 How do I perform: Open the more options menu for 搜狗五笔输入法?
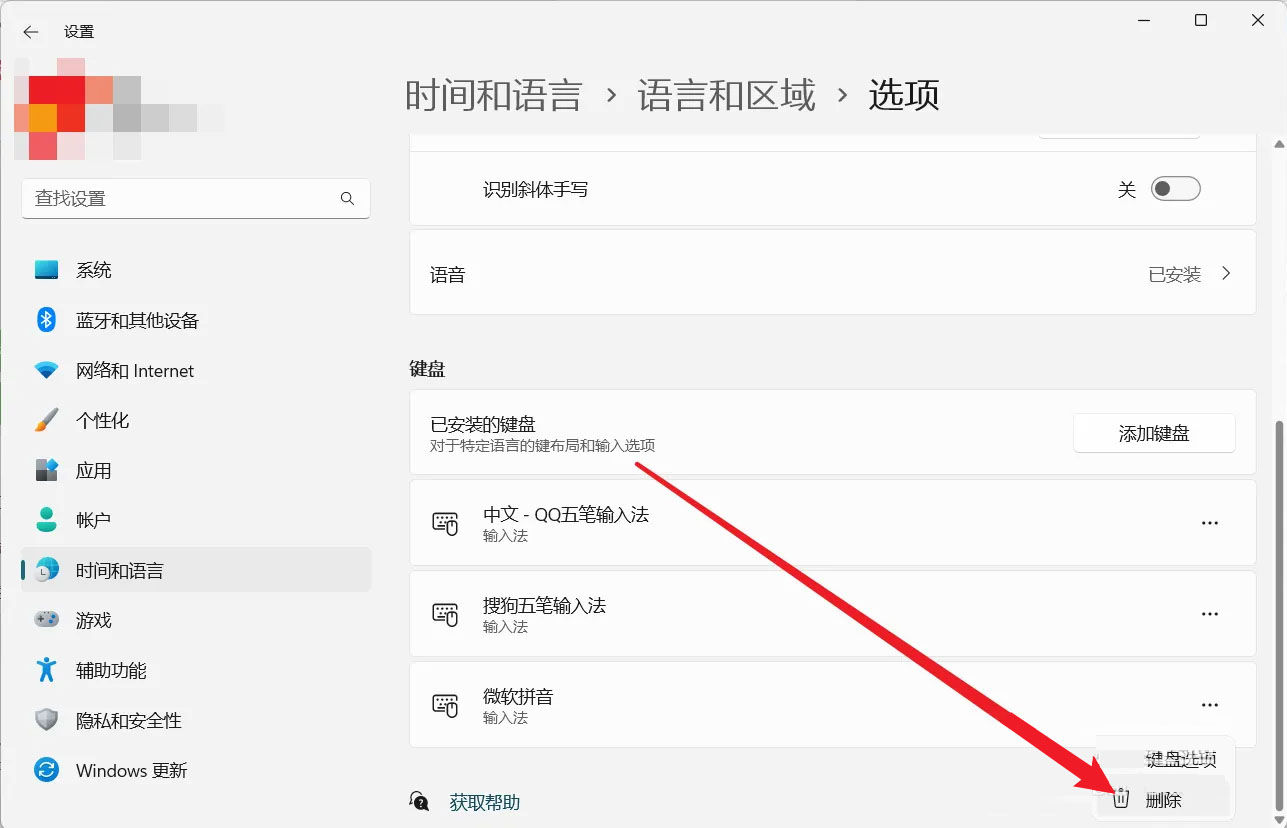pyautogui.click(x=1210, y=614)
